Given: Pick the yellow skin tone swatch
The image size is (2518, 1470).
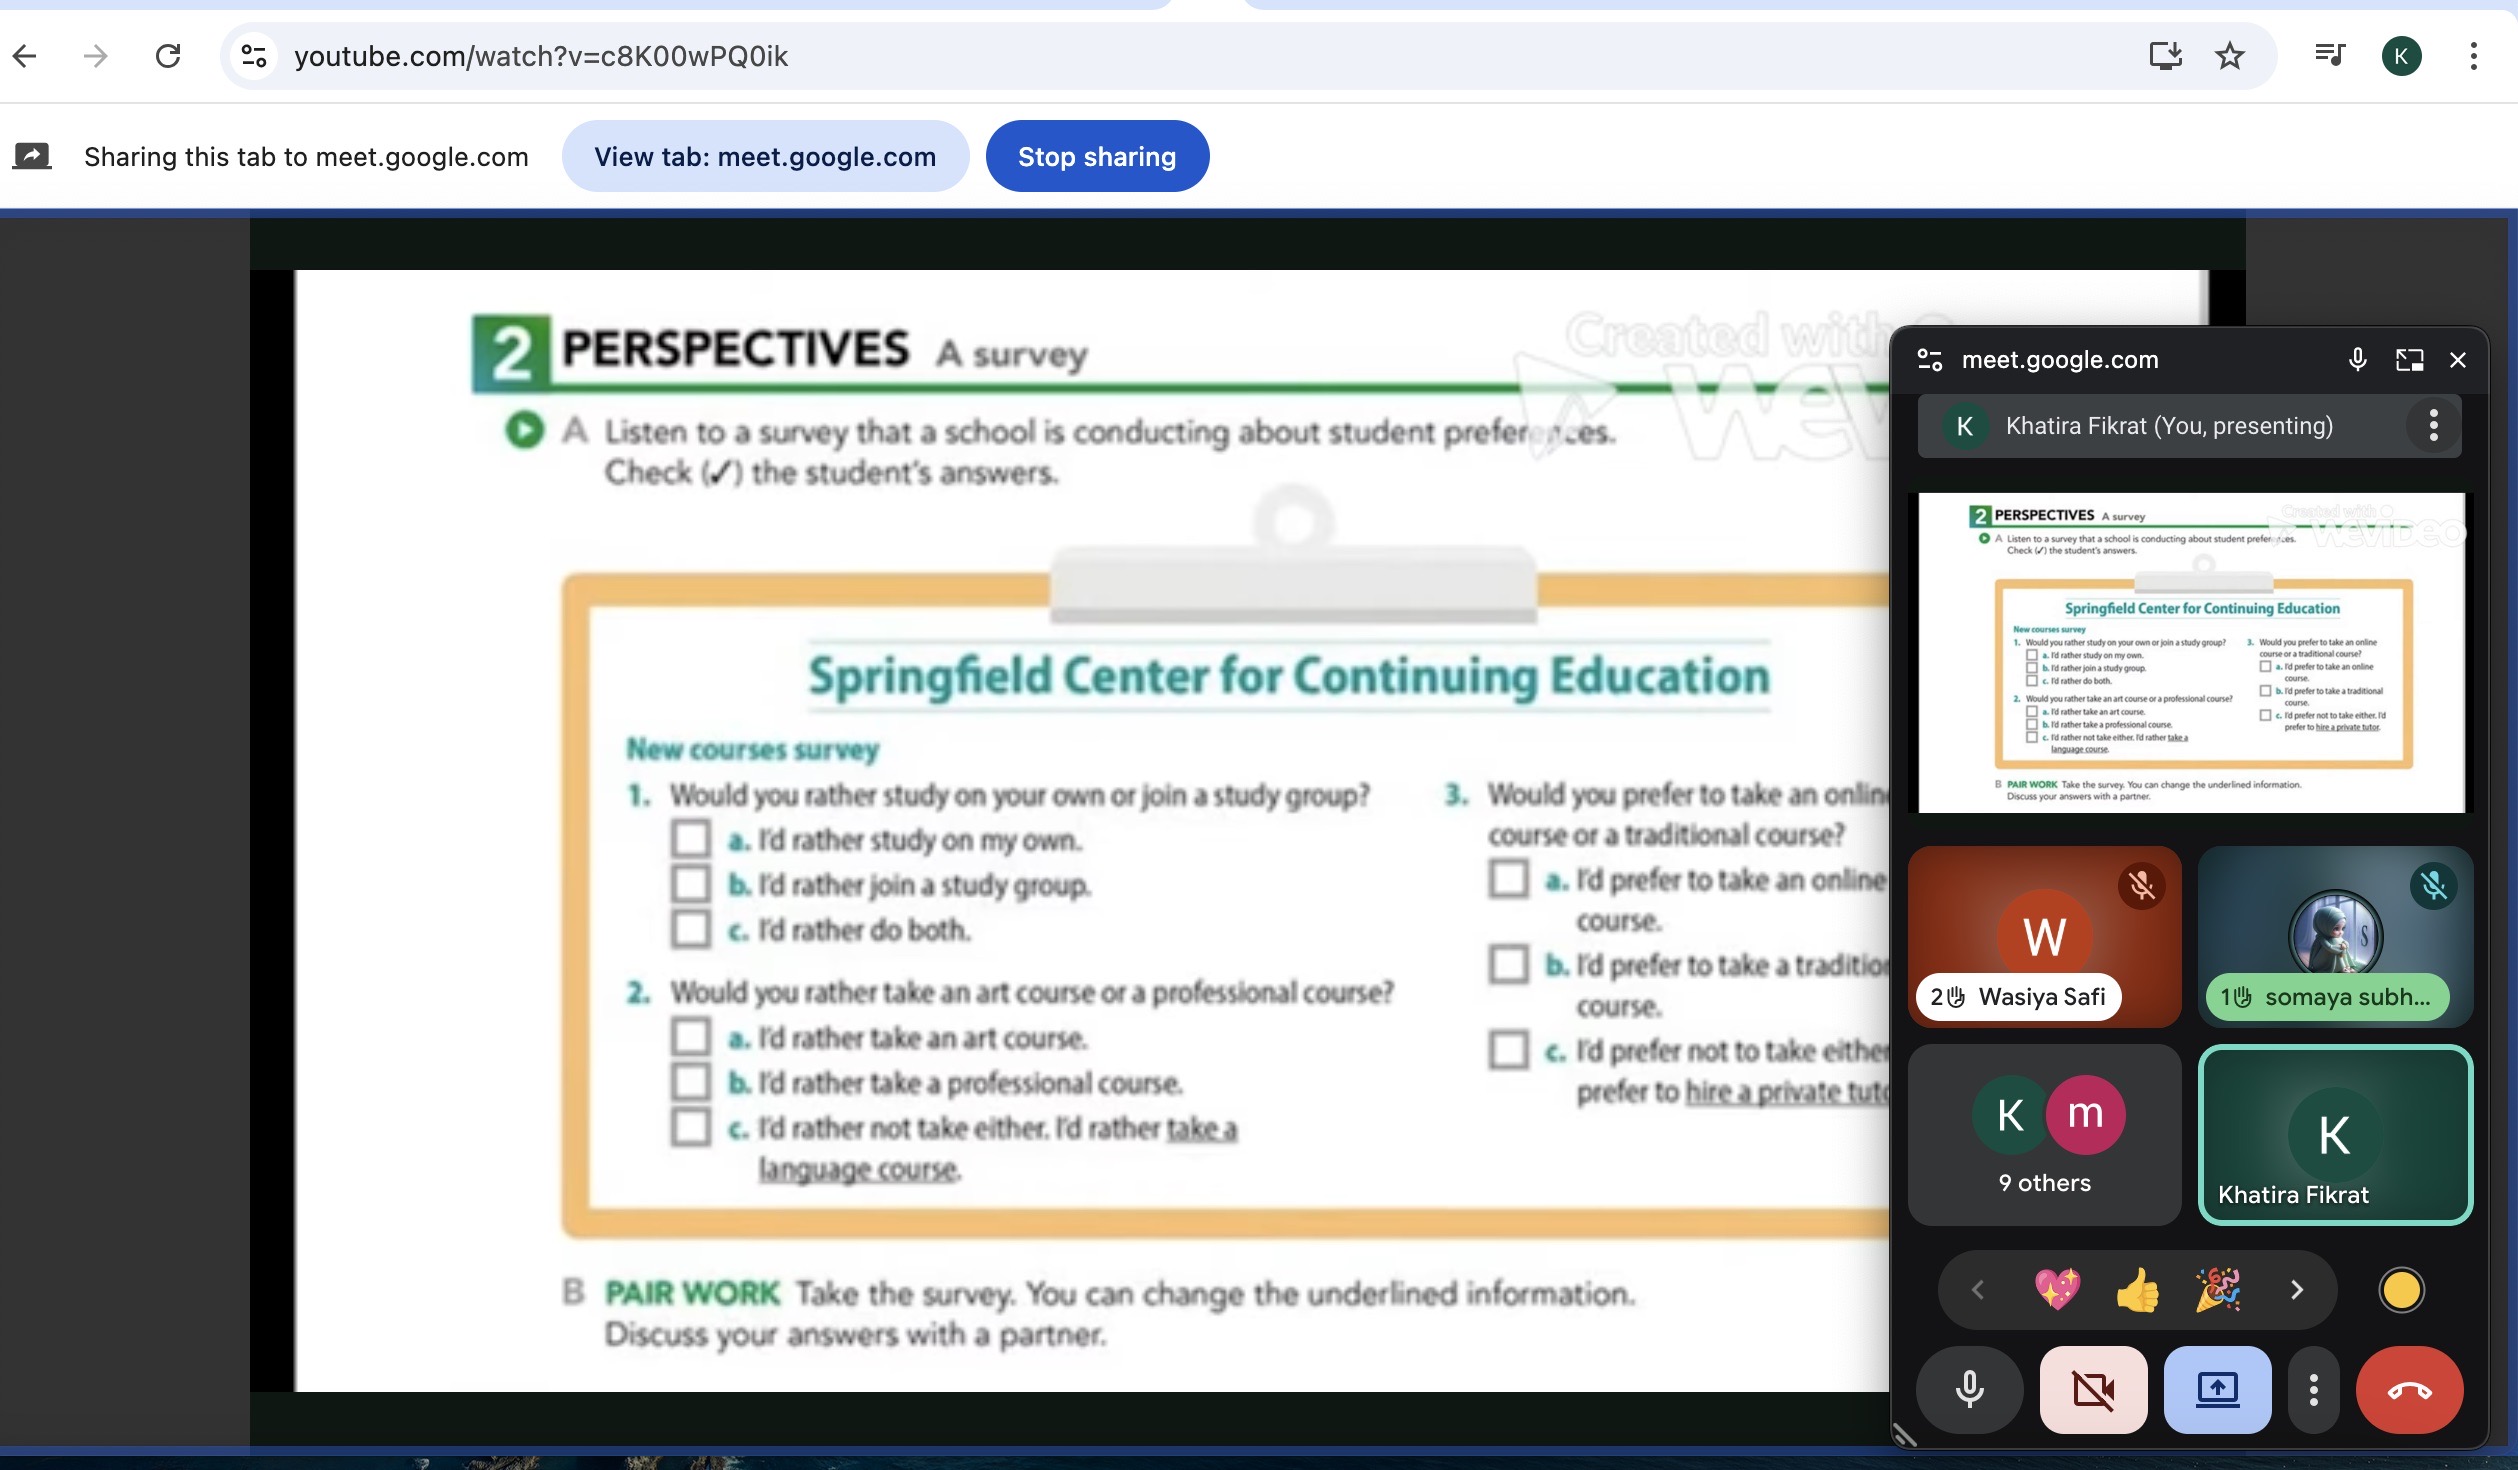Looking at the screenshot, I should pyautogui.click(x=2401, y=1290).
